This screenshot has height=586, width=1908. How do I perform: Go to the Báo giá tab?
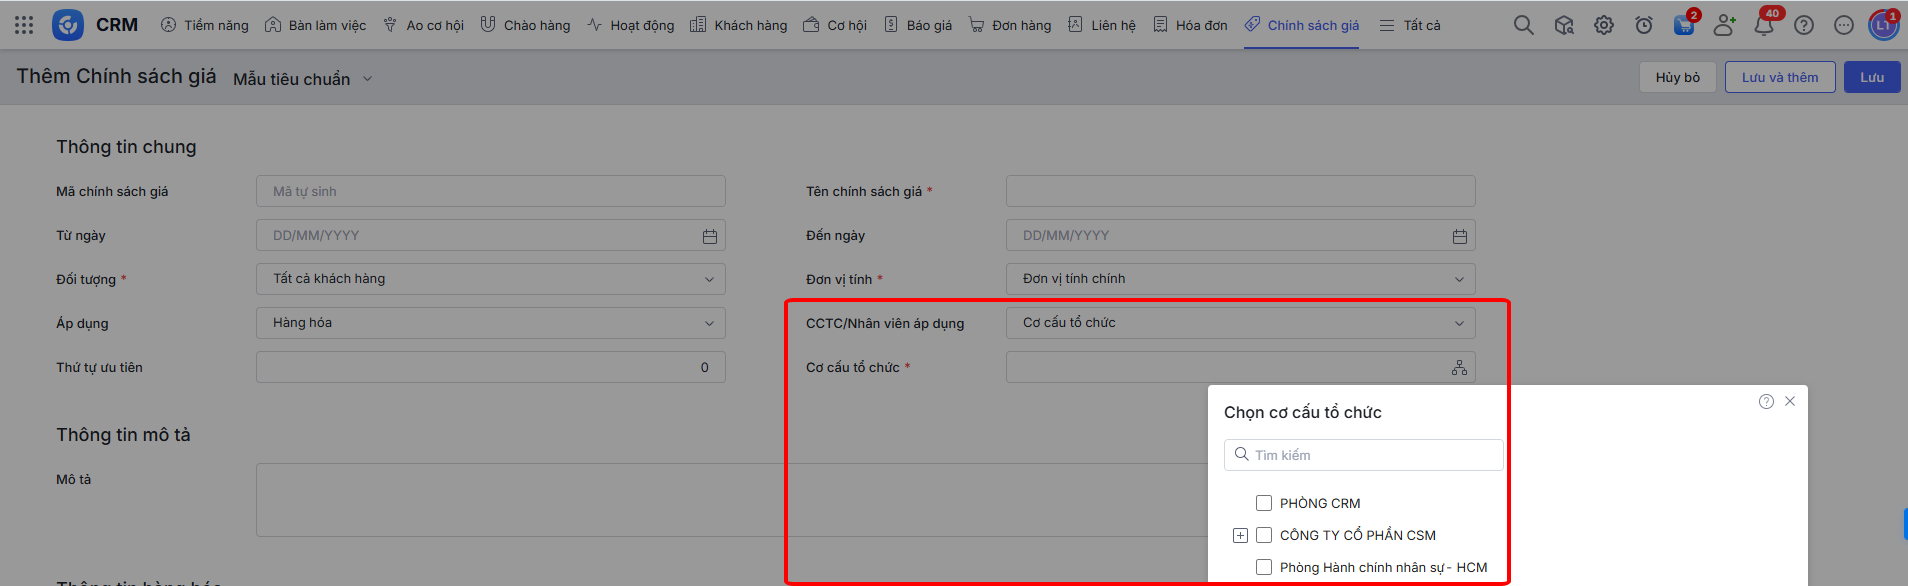click(x=918, y=25)
